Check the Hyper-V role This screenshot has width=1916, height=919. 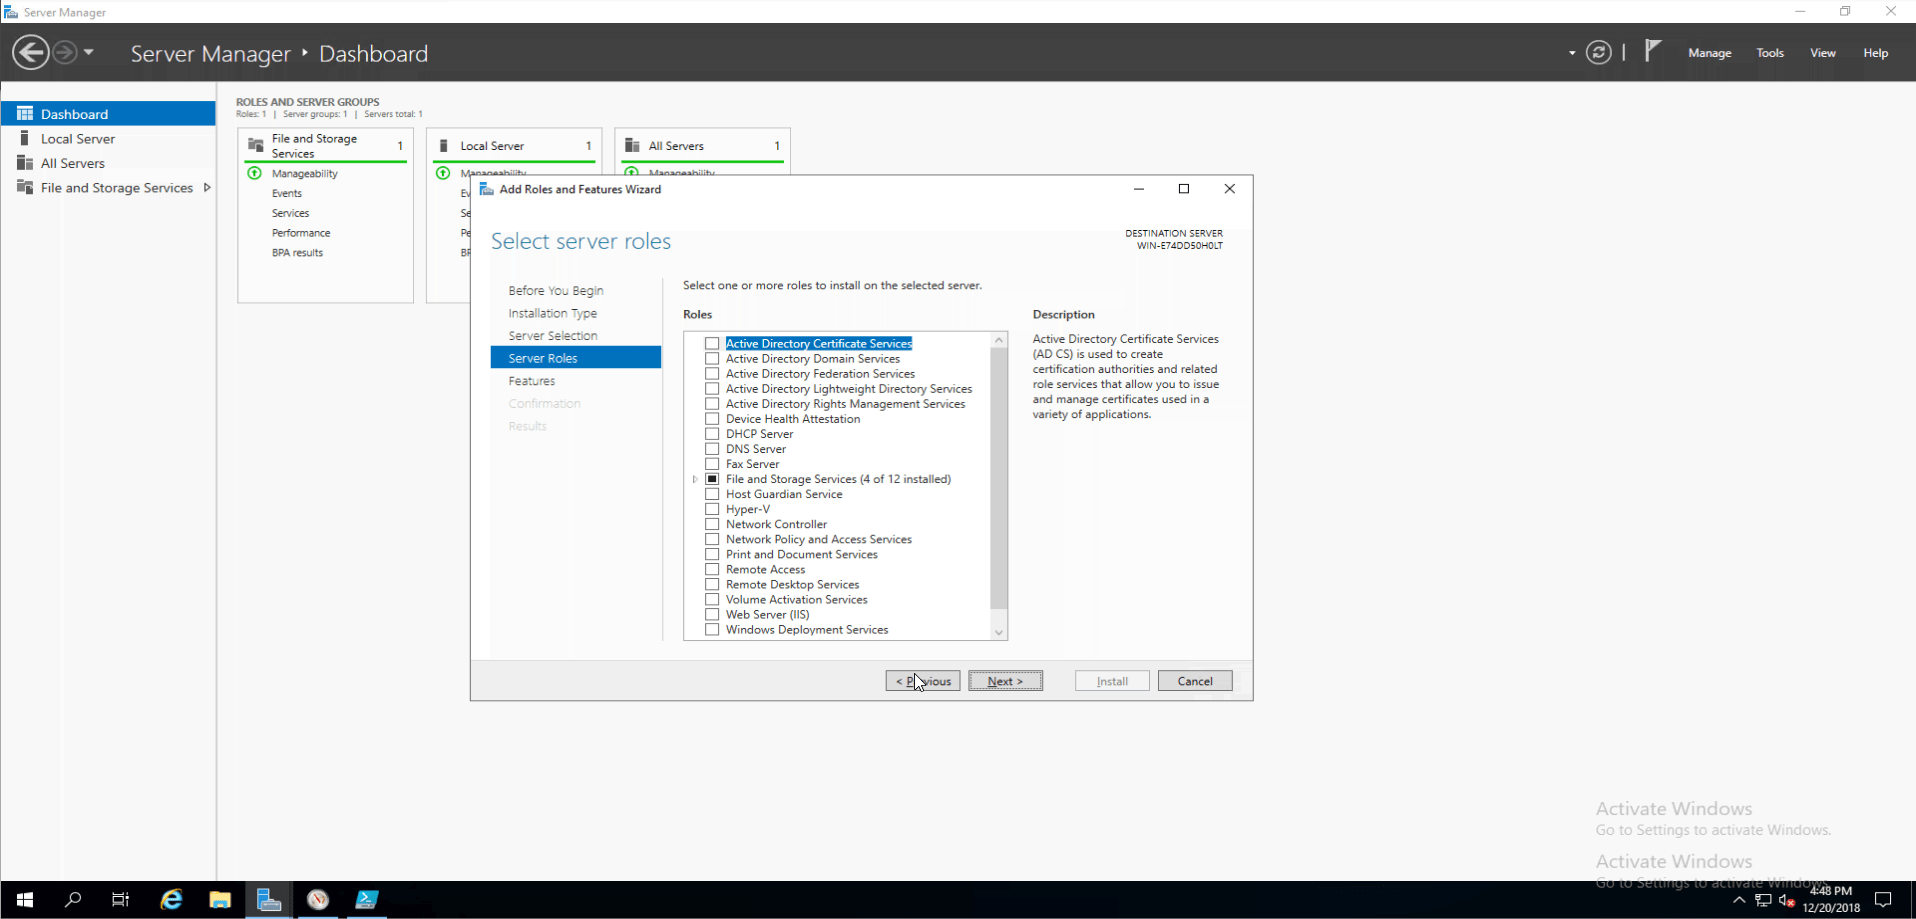[712, 509]
